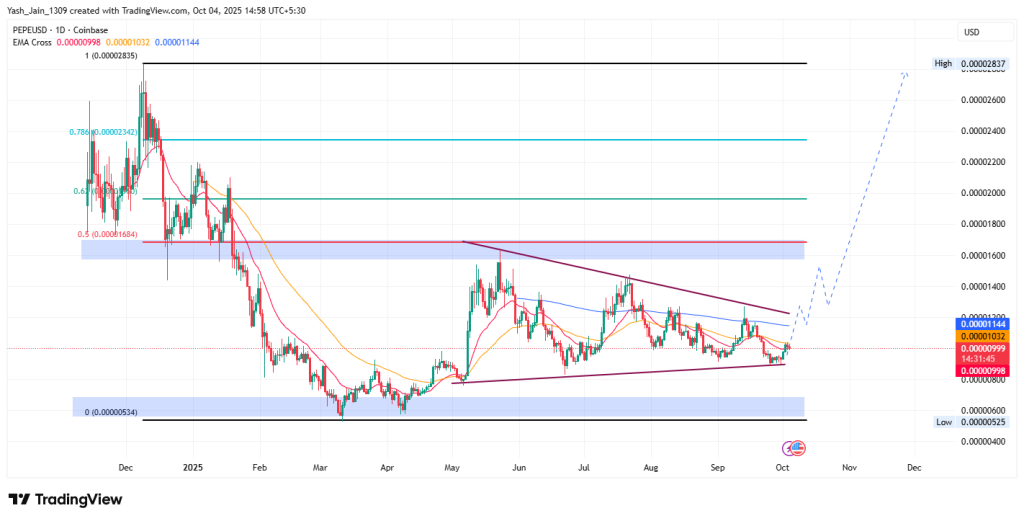The width and height of the screenshot is (1024, 521).
Task: Select the lower blue support zone rectangle
Action: coord(438,406)
